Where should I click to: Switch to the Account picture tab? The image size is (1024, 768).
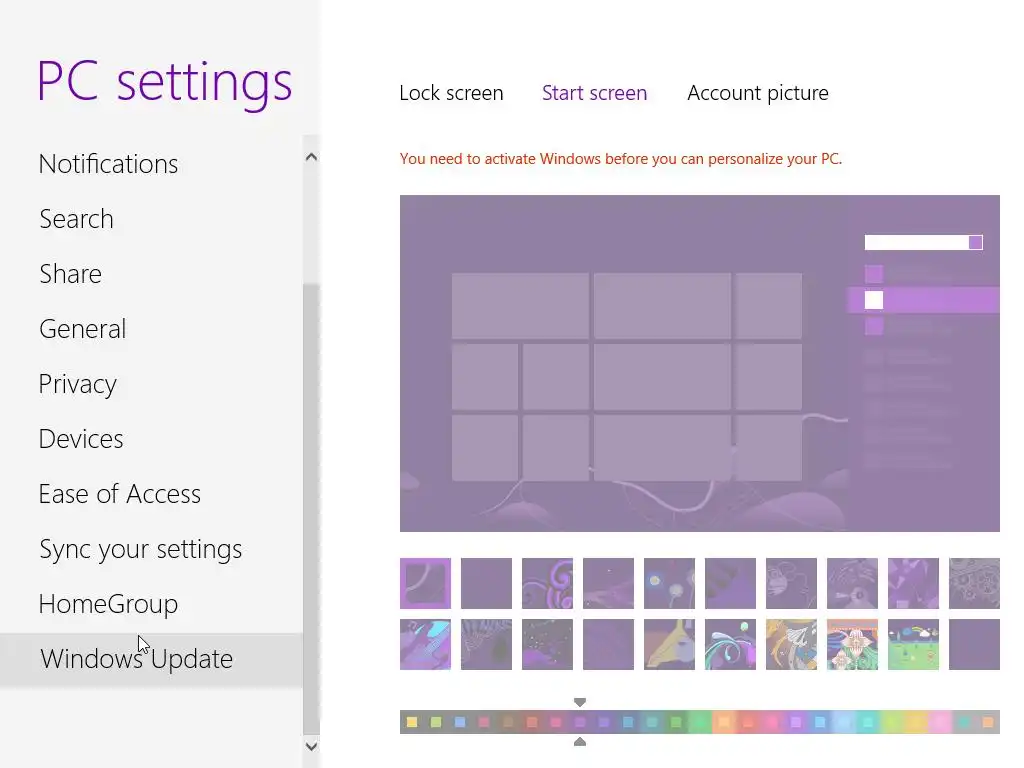(758, 93)
